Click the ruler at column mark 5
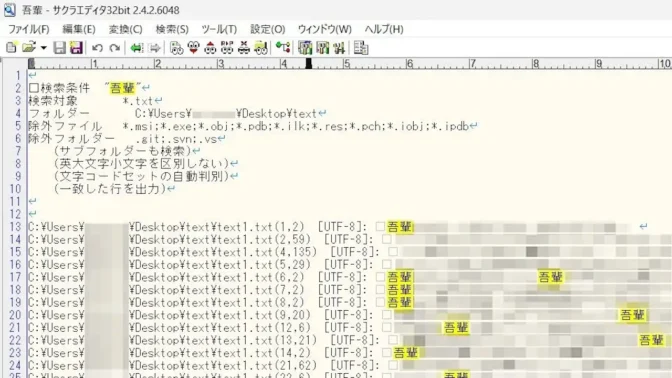Screen dimensions: 672x378 click(346, 64)
